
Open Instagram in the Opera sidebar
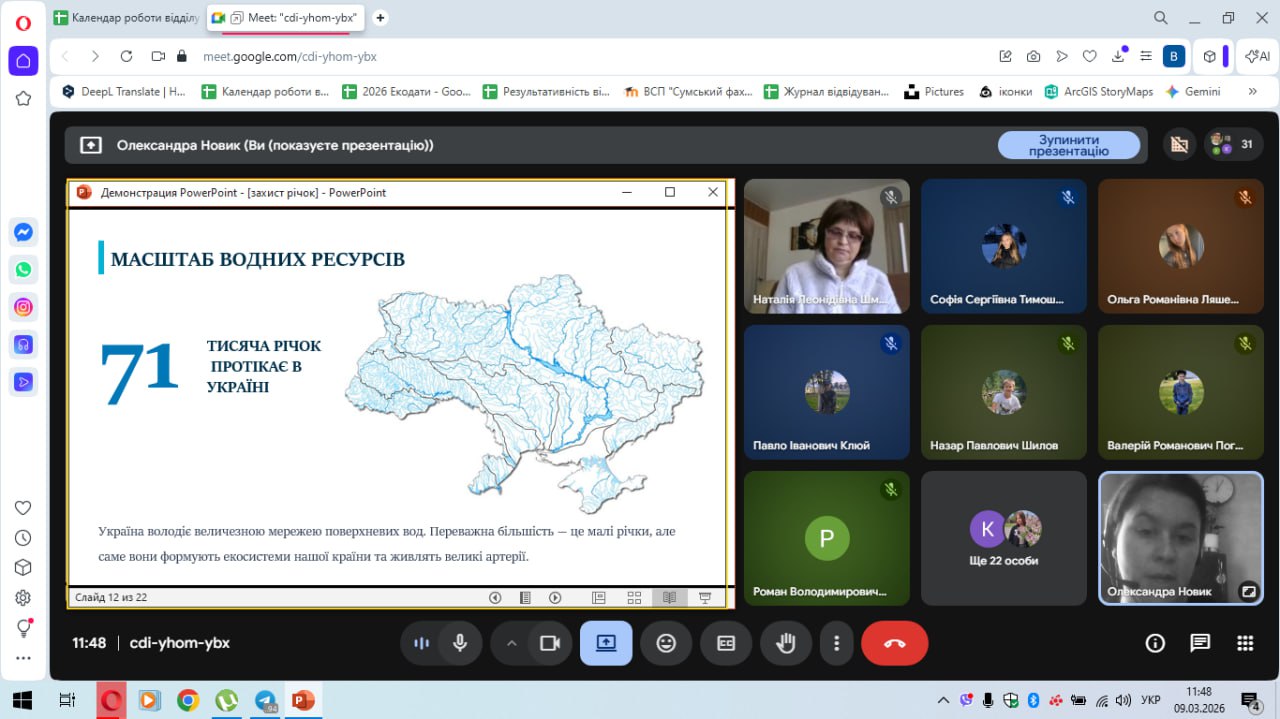click(x=23, y=307)
